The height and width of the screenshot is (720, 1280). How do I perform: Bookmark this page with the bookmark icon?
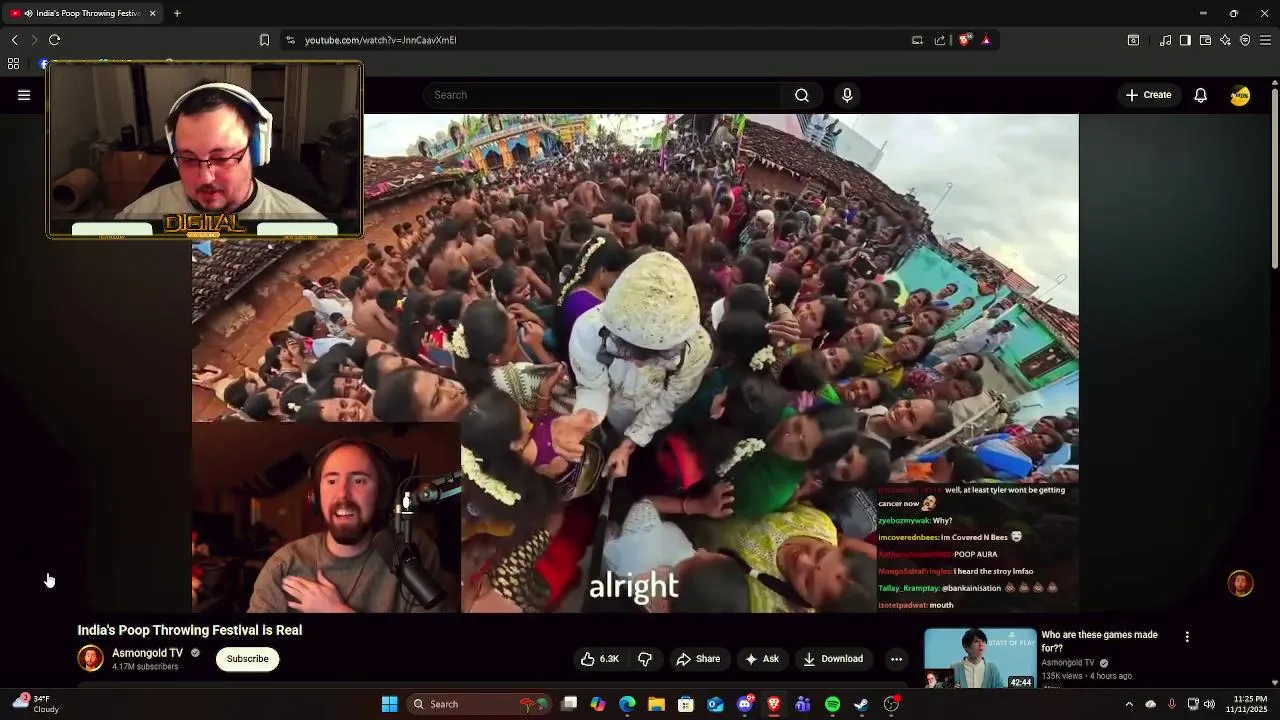pyautogui.click(x=264, y=40)
